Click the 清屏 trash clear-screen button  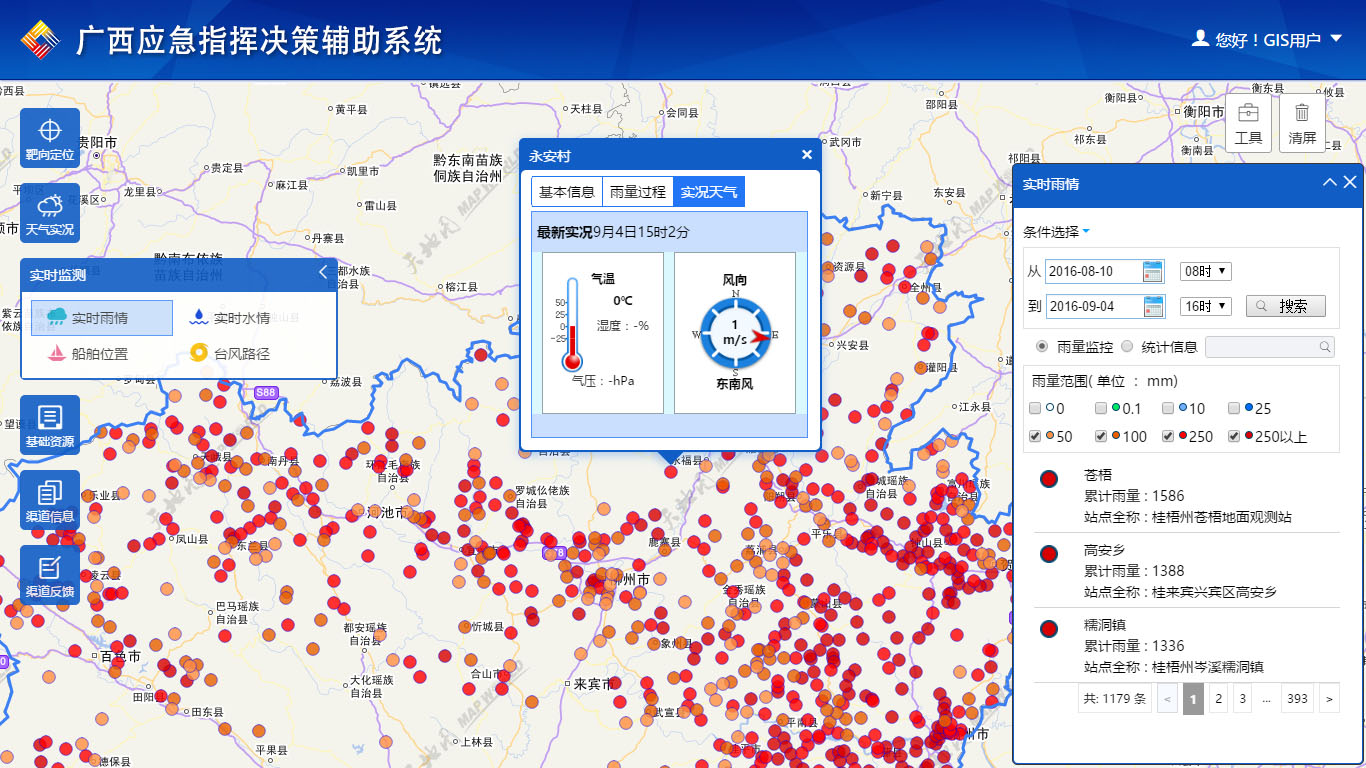click(1302, 123)
